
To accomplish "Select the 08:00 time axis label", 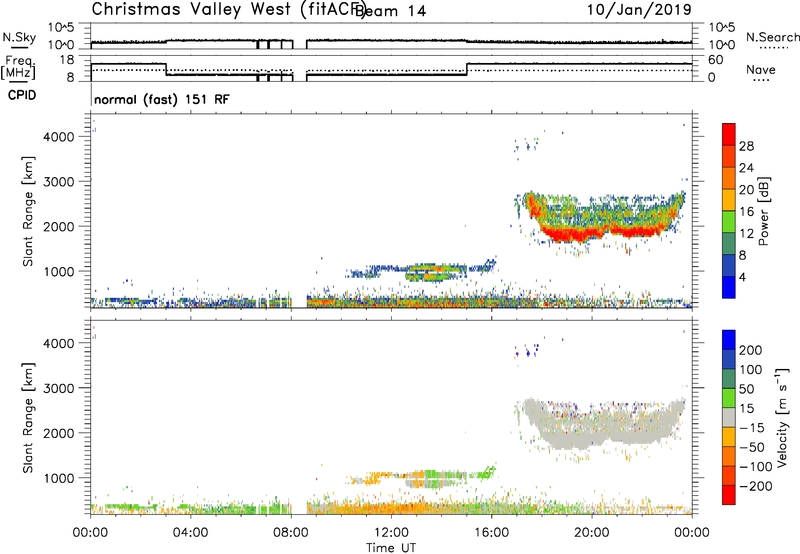I will [291, 533].
